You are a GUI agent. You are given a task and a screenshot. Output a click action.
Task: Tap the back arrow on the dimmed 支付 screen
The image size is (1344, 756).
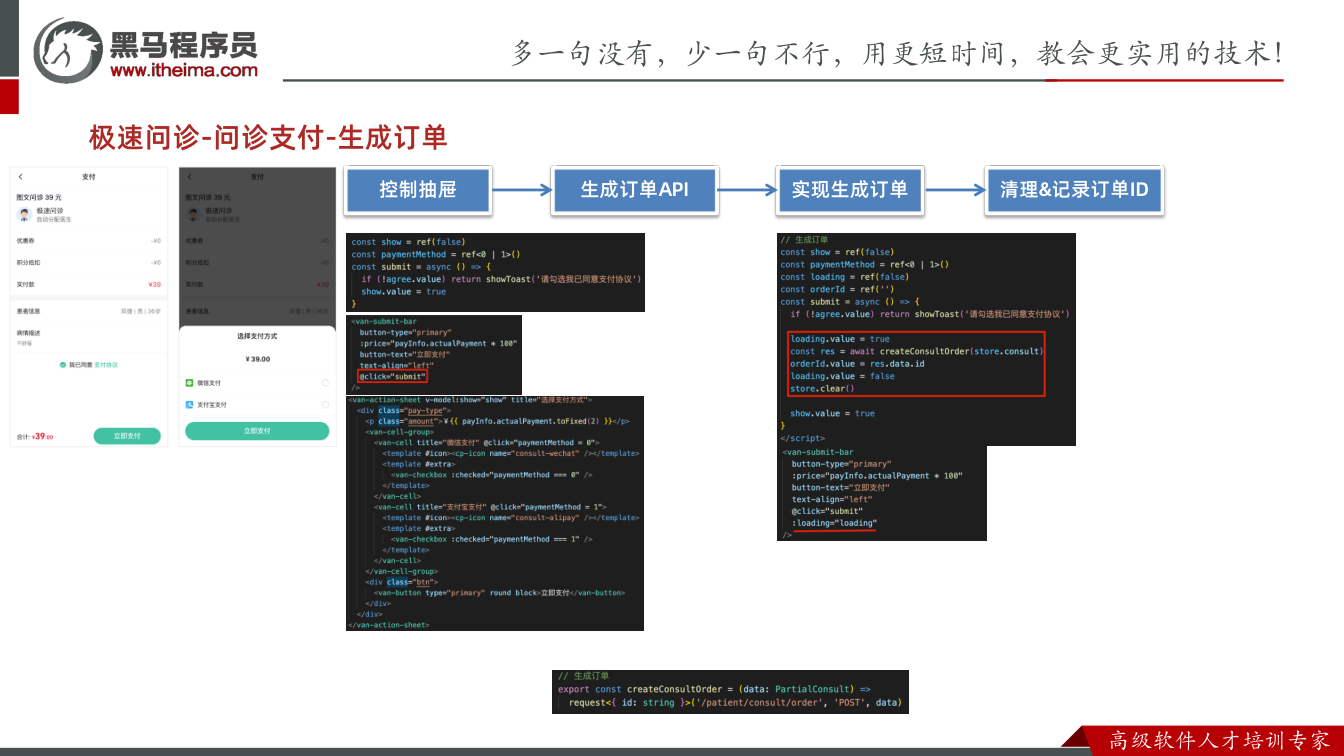188,177
